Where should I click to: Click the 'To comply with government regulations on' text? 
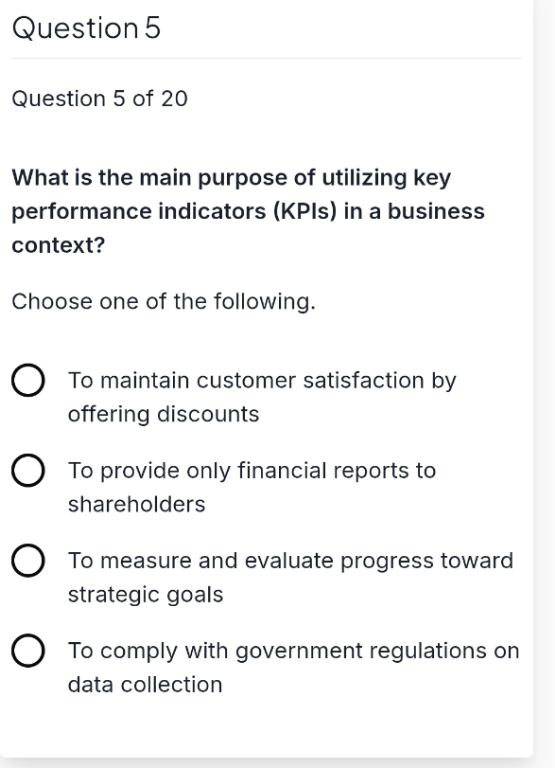293,651
